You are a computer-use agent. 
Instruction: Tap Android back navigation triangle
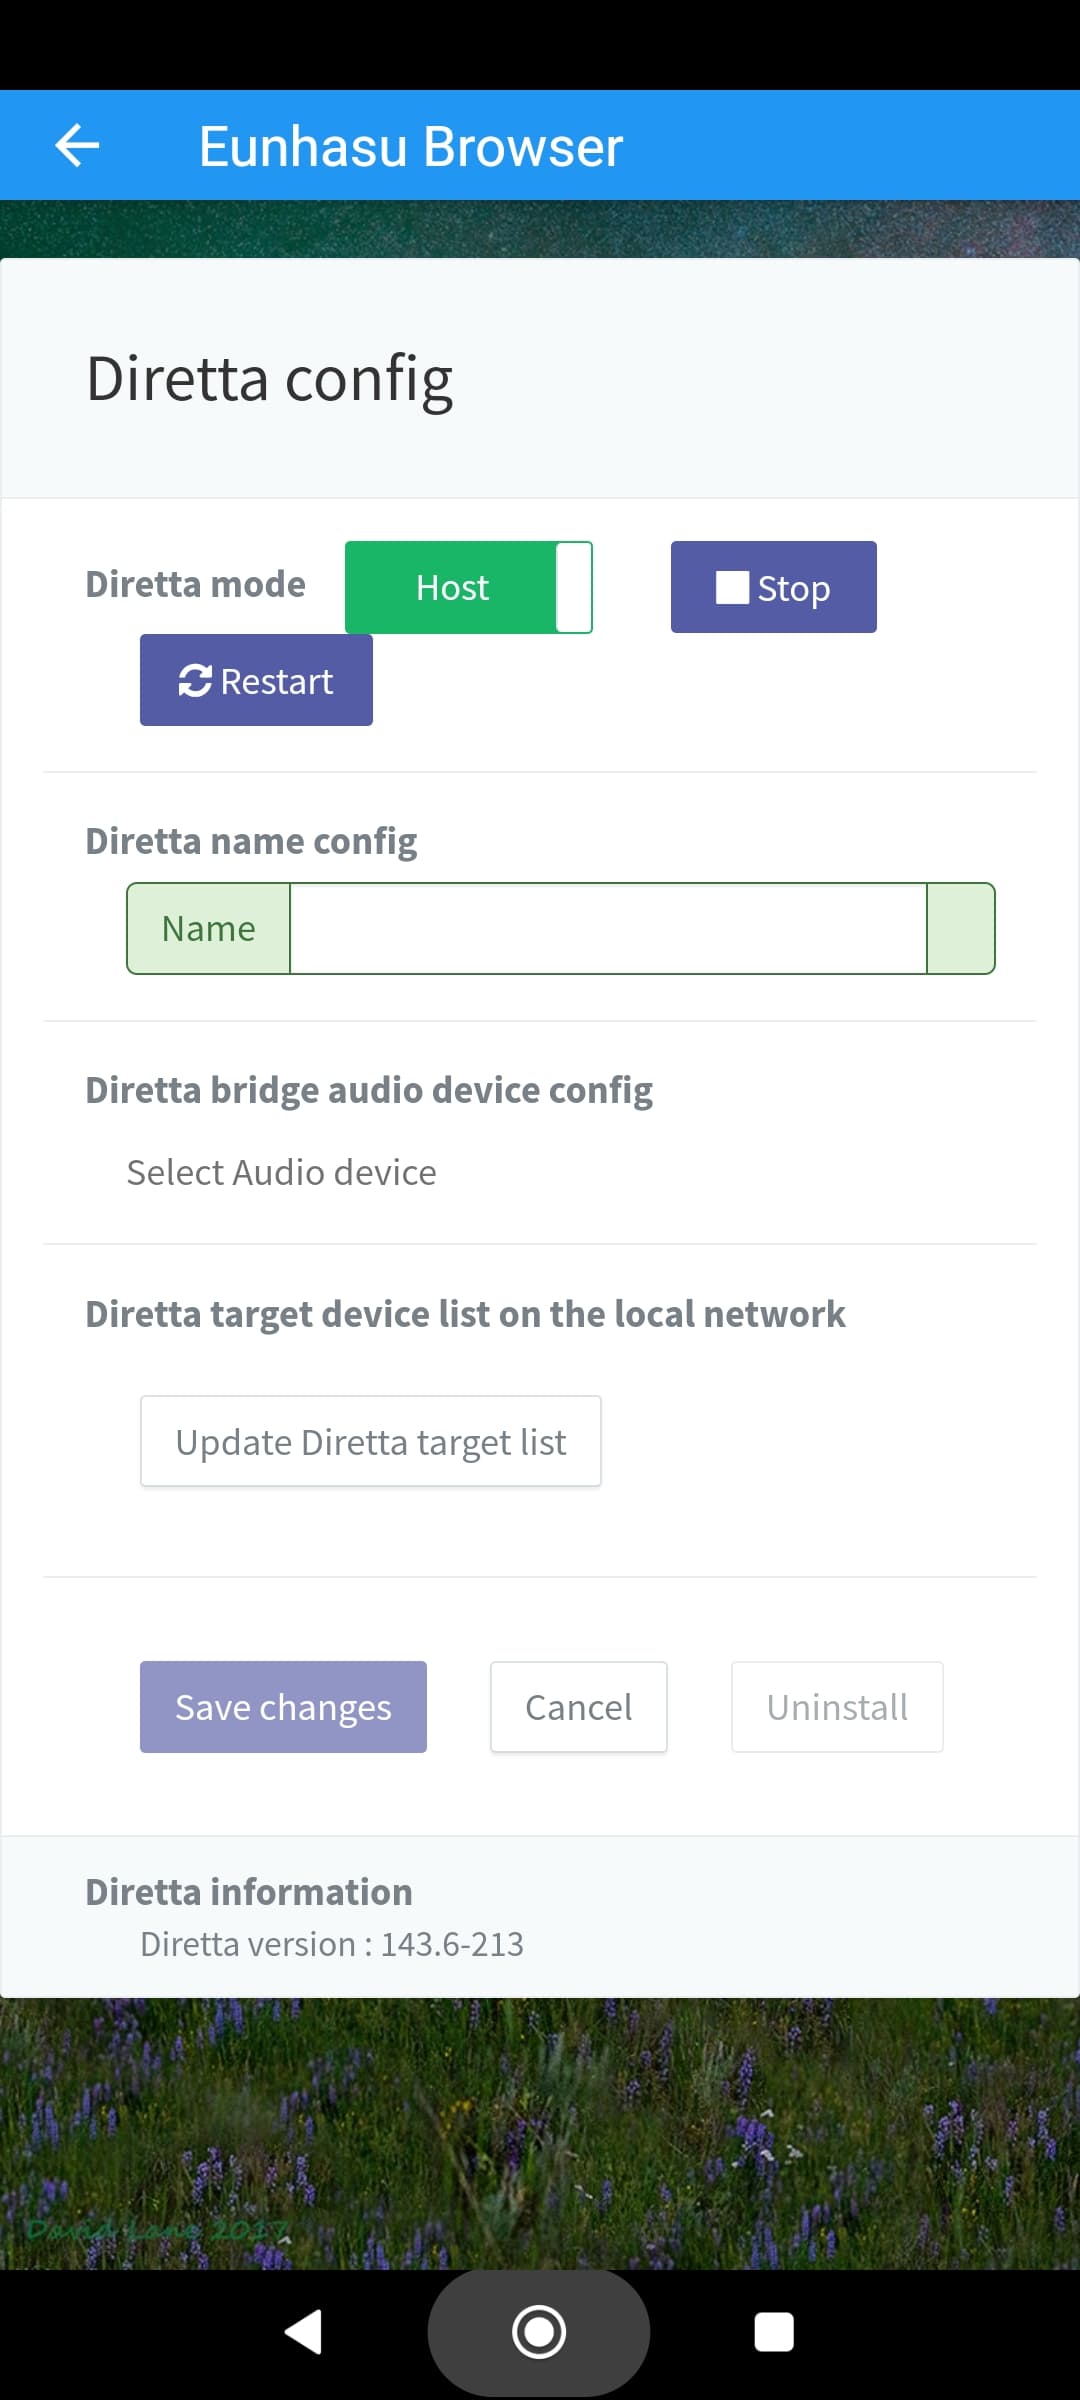click(303, 2332)
